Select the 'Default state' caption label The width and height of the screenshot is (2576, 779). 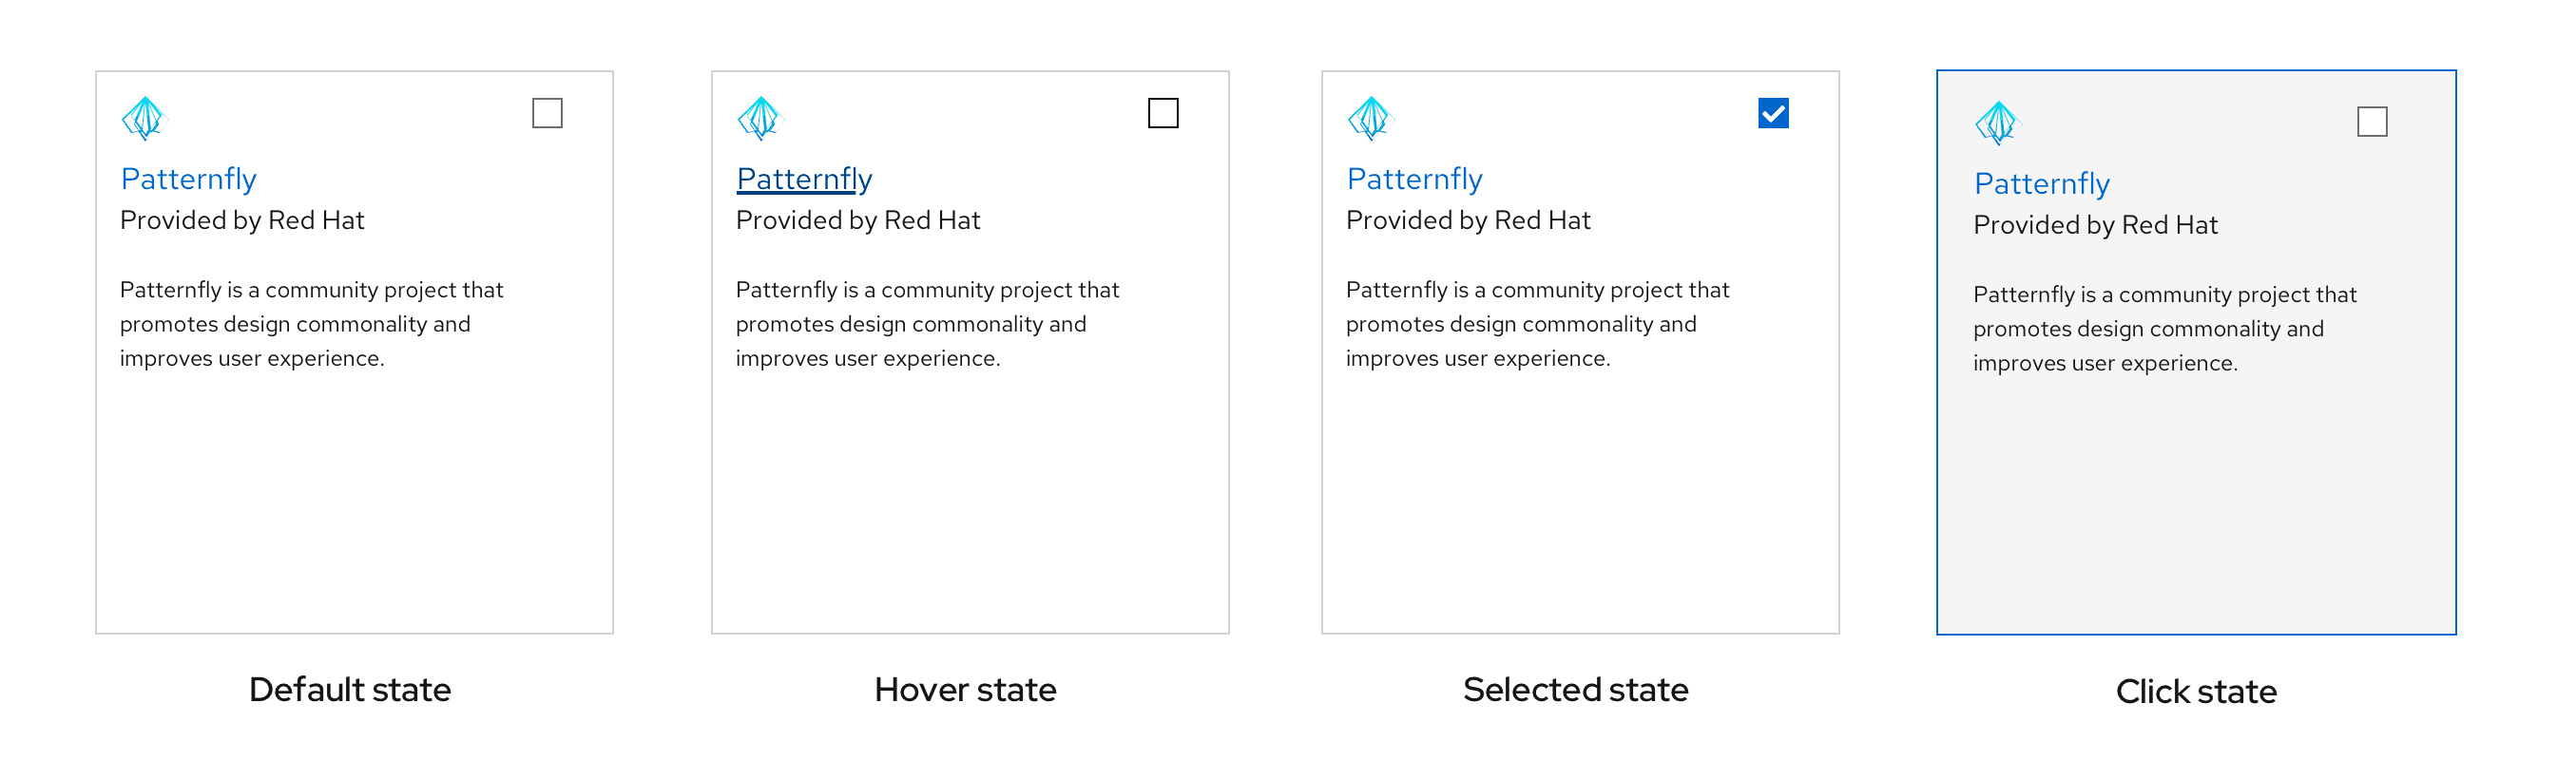coord(350,690)
